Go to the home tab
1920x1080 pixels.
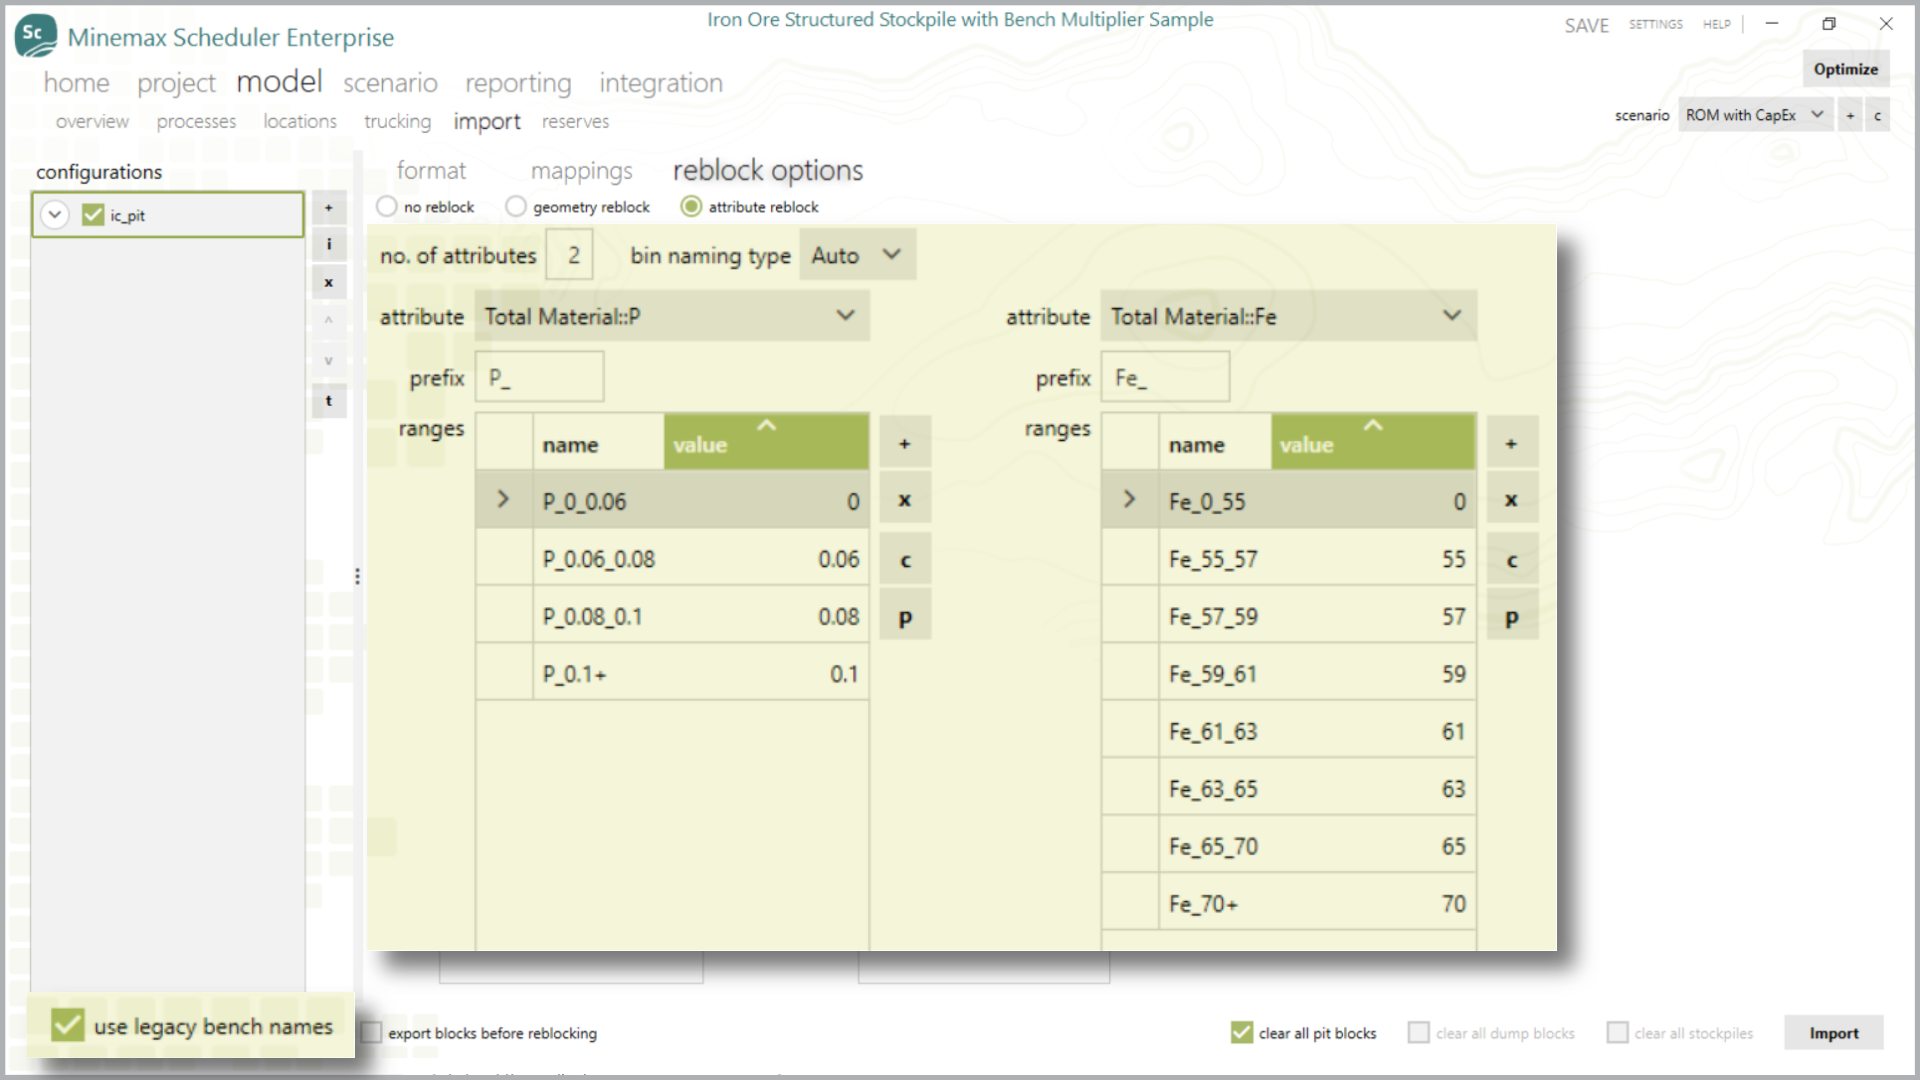click(x=76, y=83)
